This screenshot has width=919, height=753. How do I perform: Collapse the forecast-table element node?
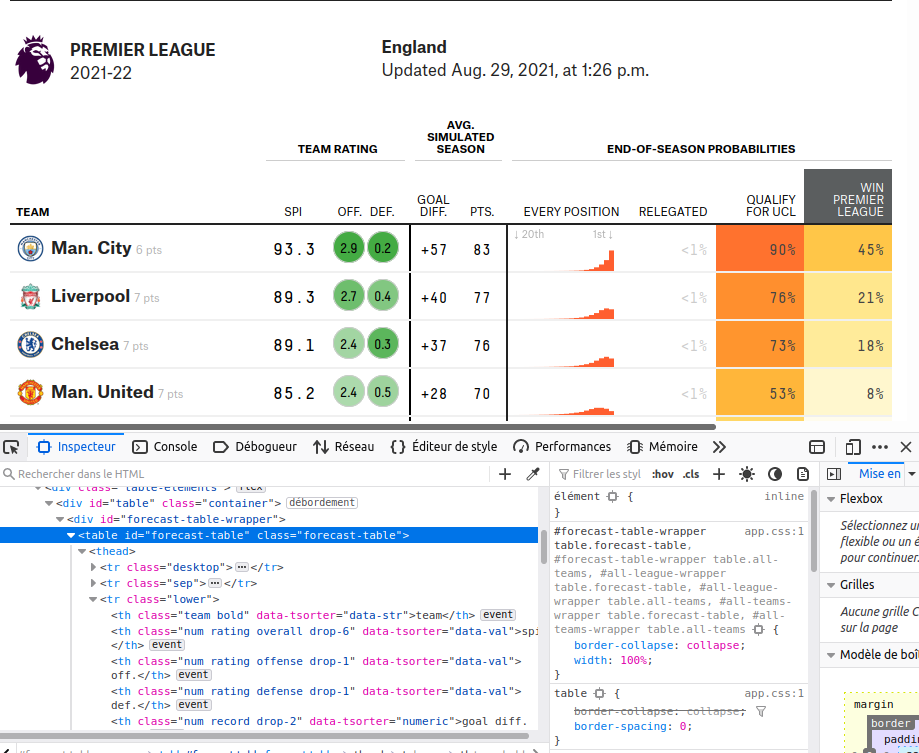point(71,536)
